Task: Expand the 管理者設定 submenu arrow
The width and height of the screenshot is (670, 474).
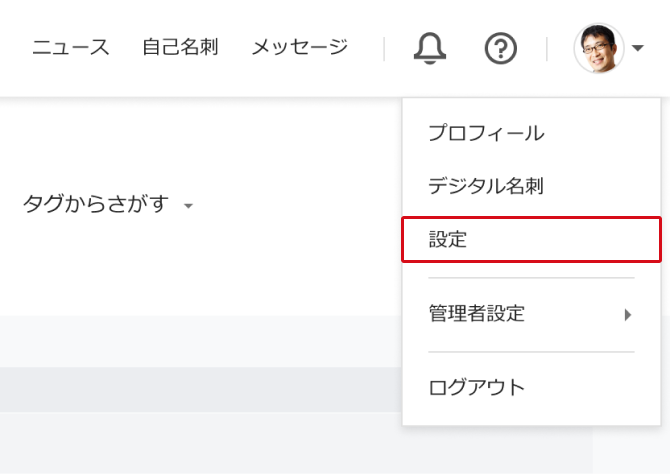Action: click(x=628, y=315)
